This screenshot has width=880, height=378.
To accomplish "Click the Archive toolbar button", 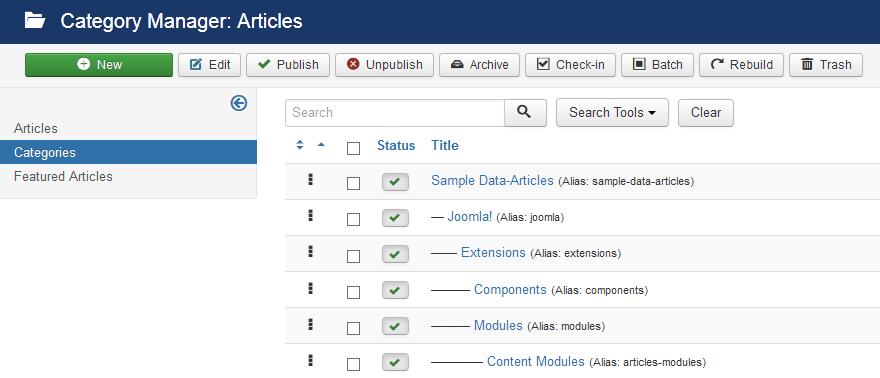I will (479, 65).
